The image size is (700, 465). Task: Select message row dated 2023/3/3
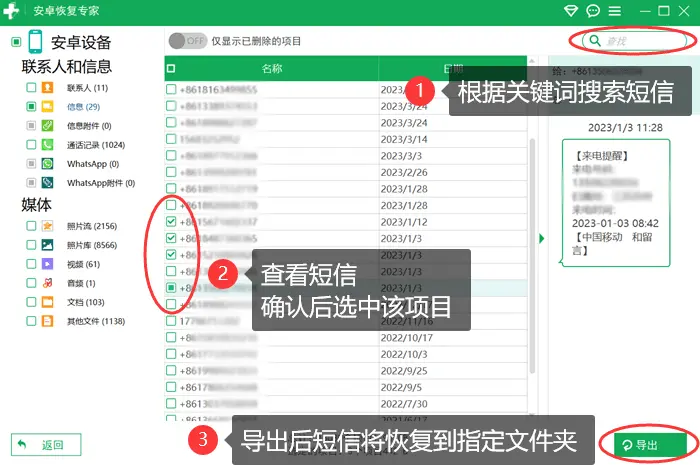click(x=346, y=155)
